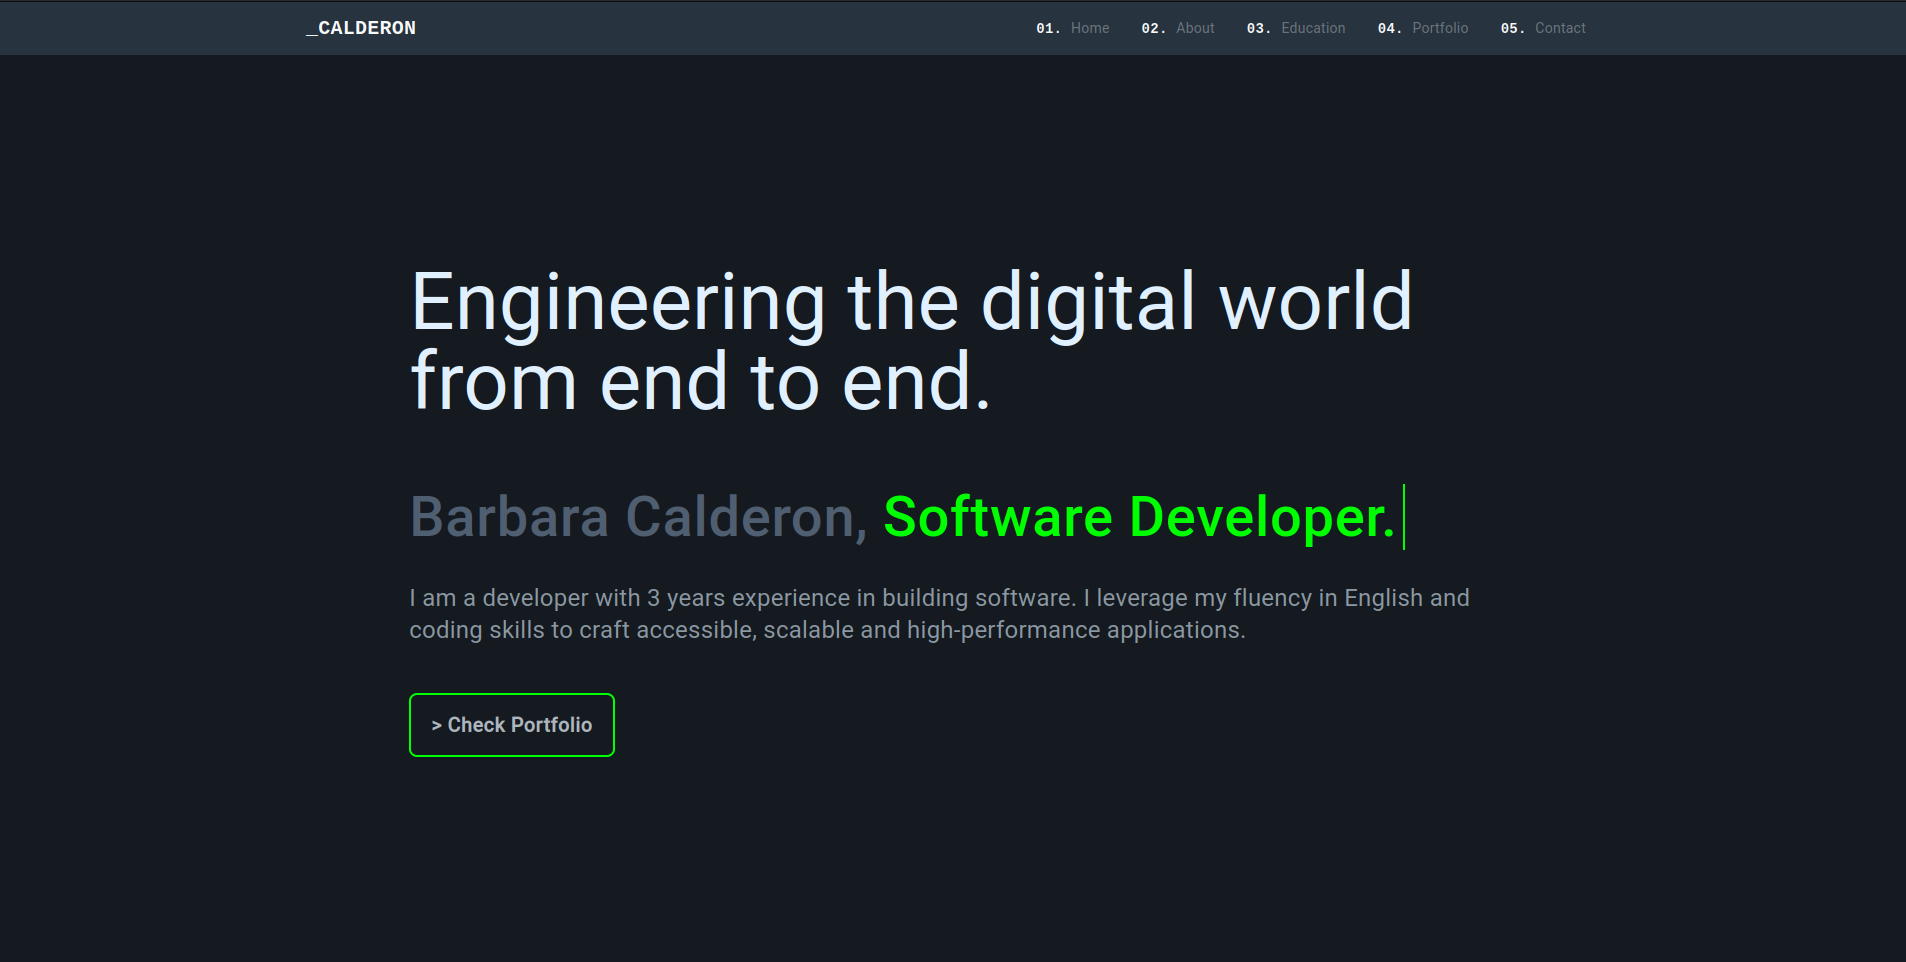Select the Portfolio navigation item
This screenshot has height=962, width=1906.
tap(1439, 28)
